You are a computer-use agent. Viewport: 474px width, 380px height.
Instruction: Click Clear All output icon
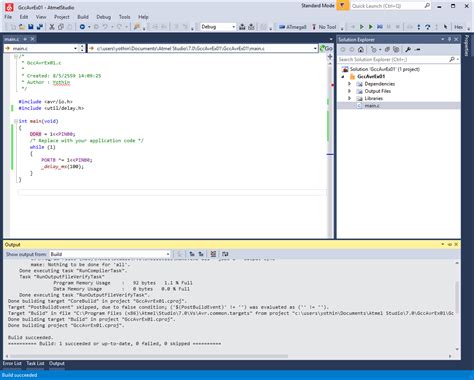(213, 254)
